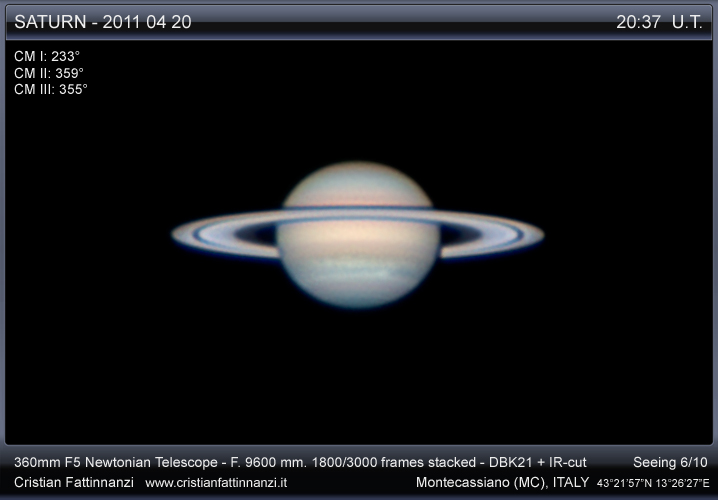Click the '20:37 U.T.' time label
718x500 pixels.
659,22
